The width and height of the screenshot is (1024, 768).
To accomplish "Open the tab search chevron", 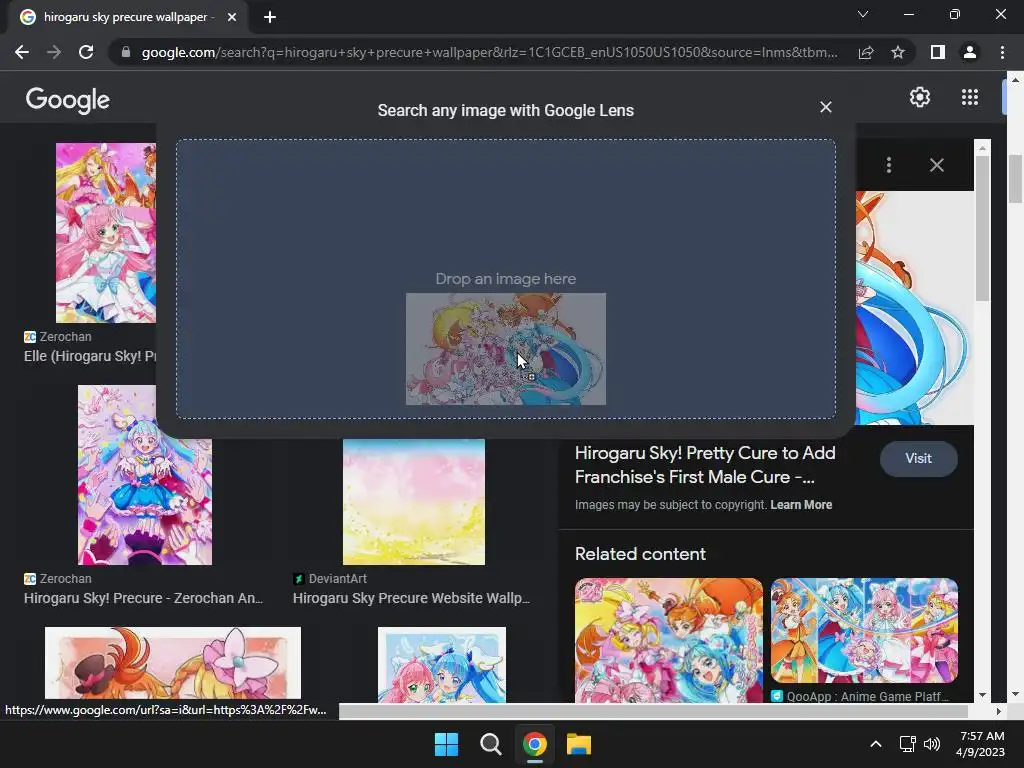I will click(x=863, y=14).
